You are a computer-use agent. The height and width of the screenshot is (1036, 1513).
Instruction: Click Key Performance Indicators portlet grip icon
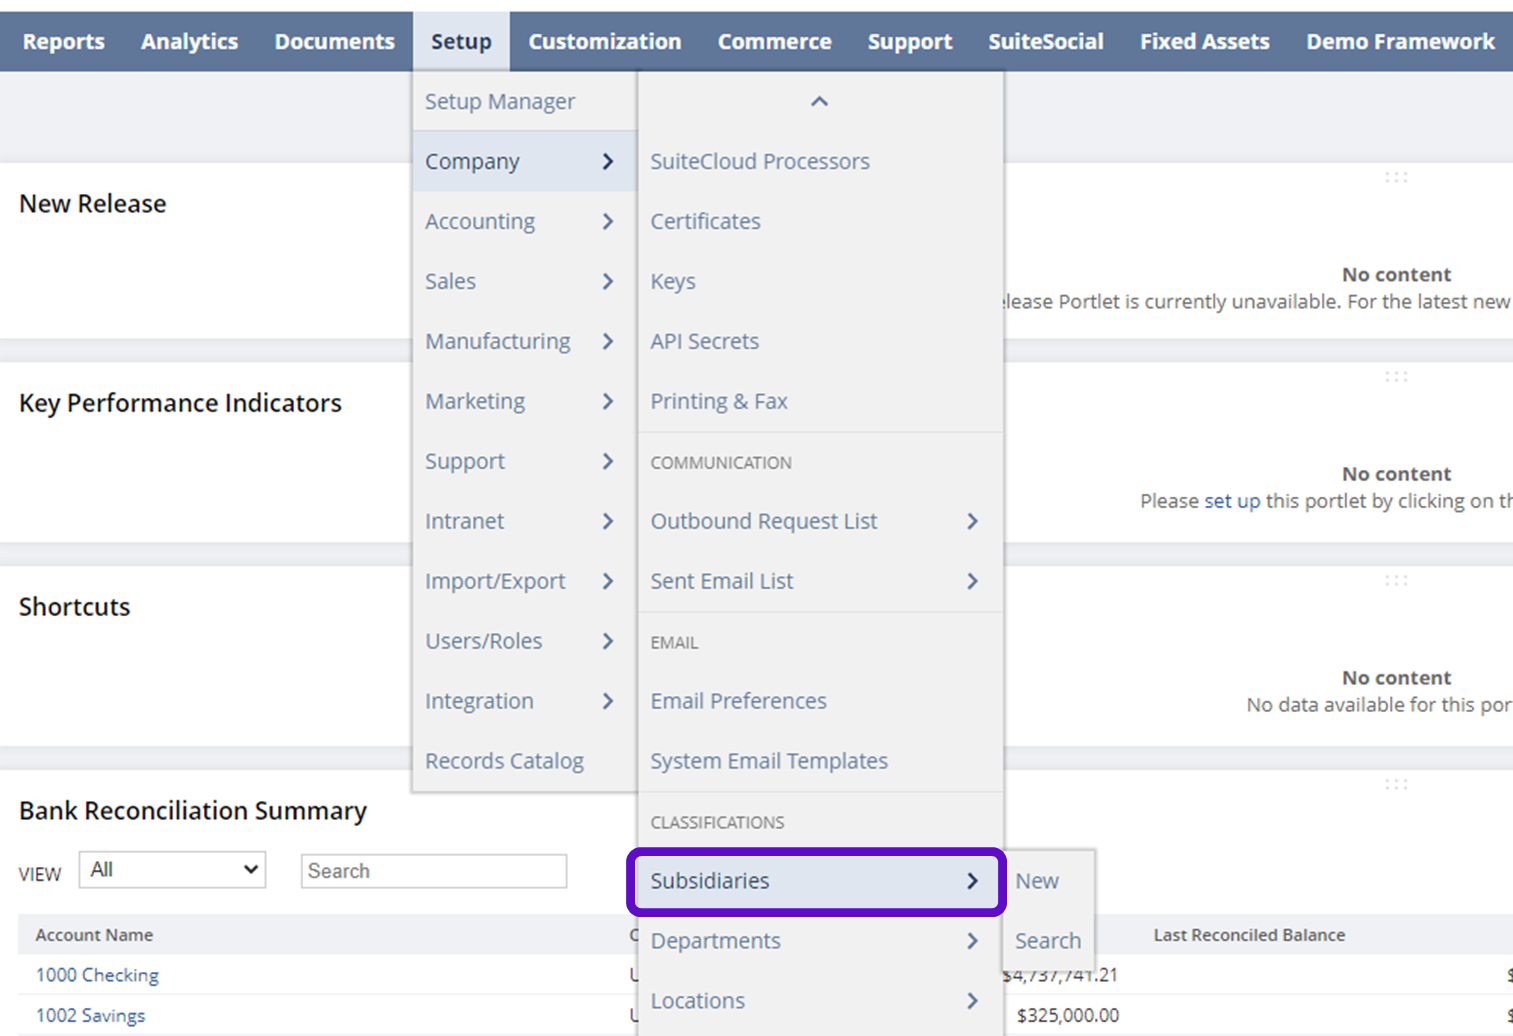pos(1396,377)
